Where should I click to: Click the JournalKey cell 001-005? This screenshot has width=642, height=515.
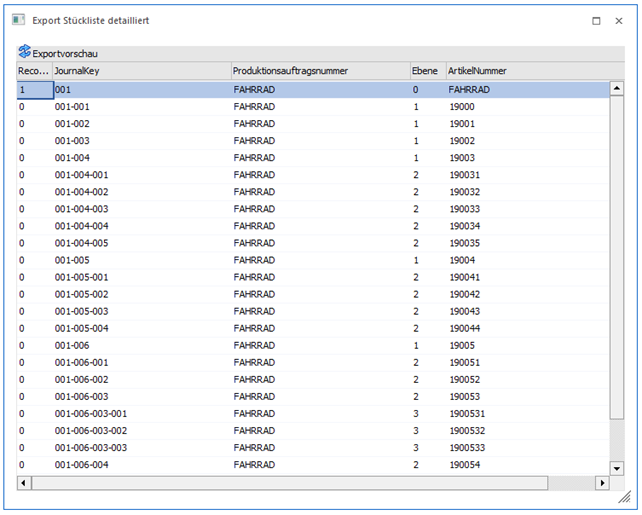(x=73, y=260)
